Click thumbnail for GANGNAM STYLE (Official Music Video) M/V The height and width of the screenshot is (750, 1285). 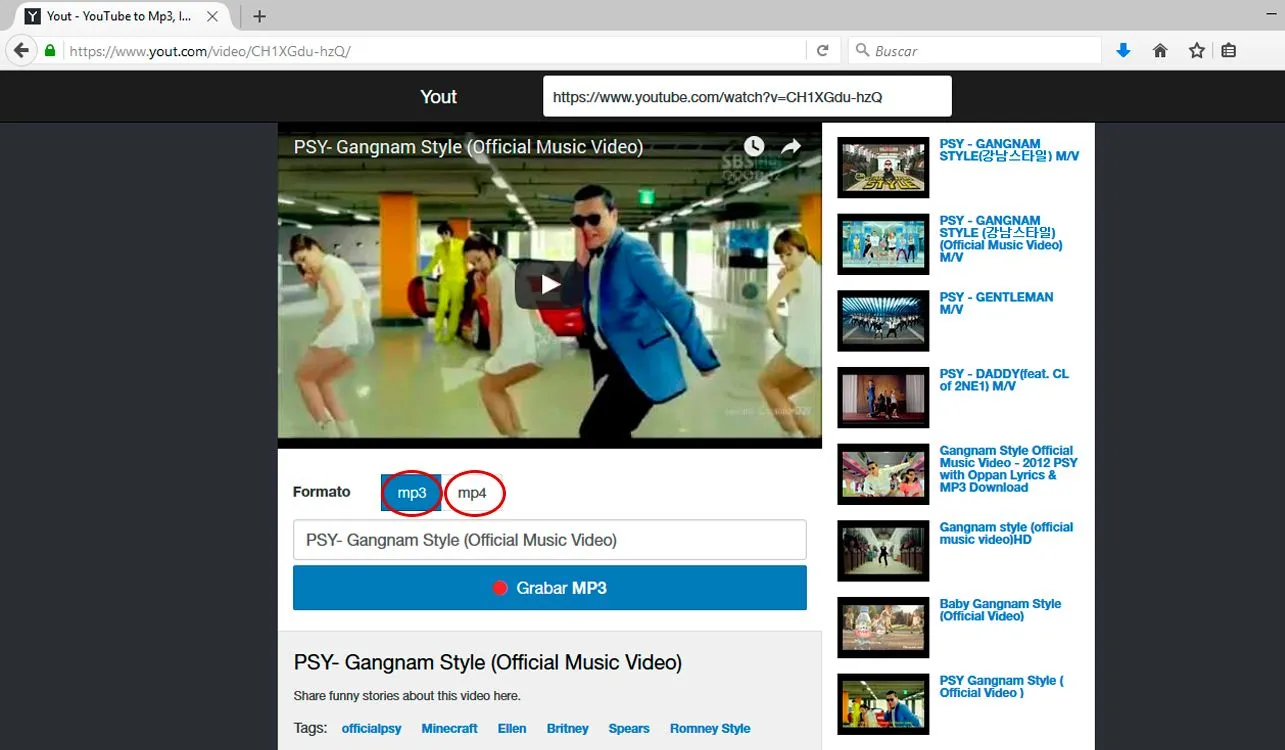tap(883, 244)
